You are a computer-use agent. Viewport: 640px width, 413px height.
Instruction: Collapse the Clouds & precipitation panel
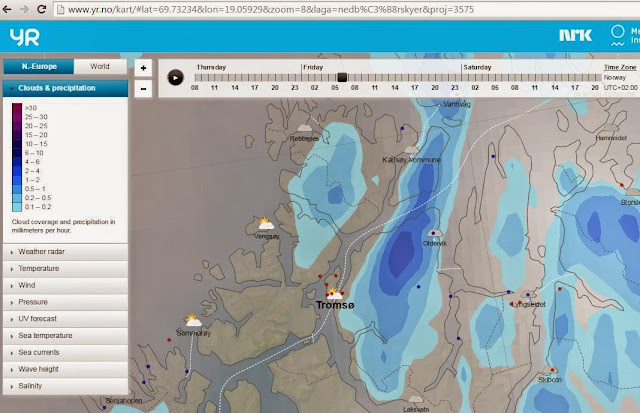click(65, 88)
